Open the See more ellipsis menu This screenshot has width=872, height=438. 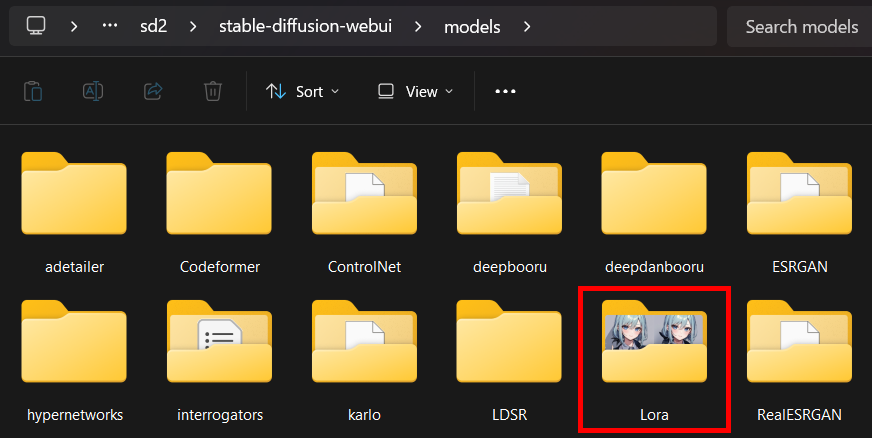pos(505,91)
